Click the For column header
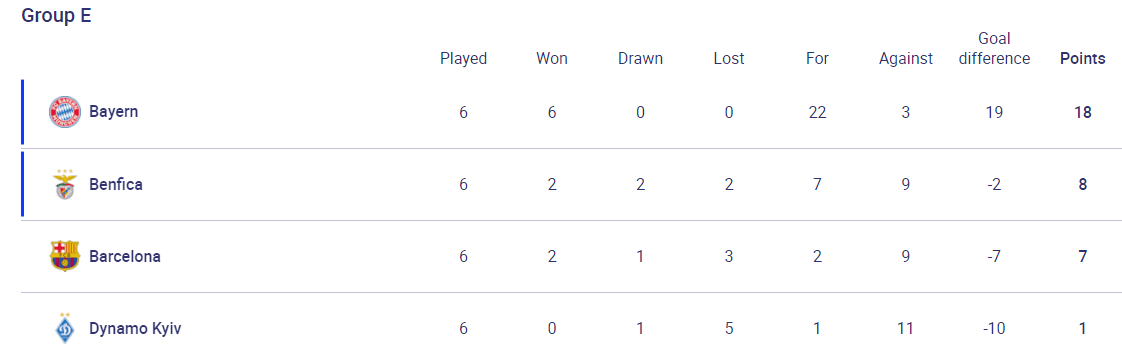 pos(817,59)
